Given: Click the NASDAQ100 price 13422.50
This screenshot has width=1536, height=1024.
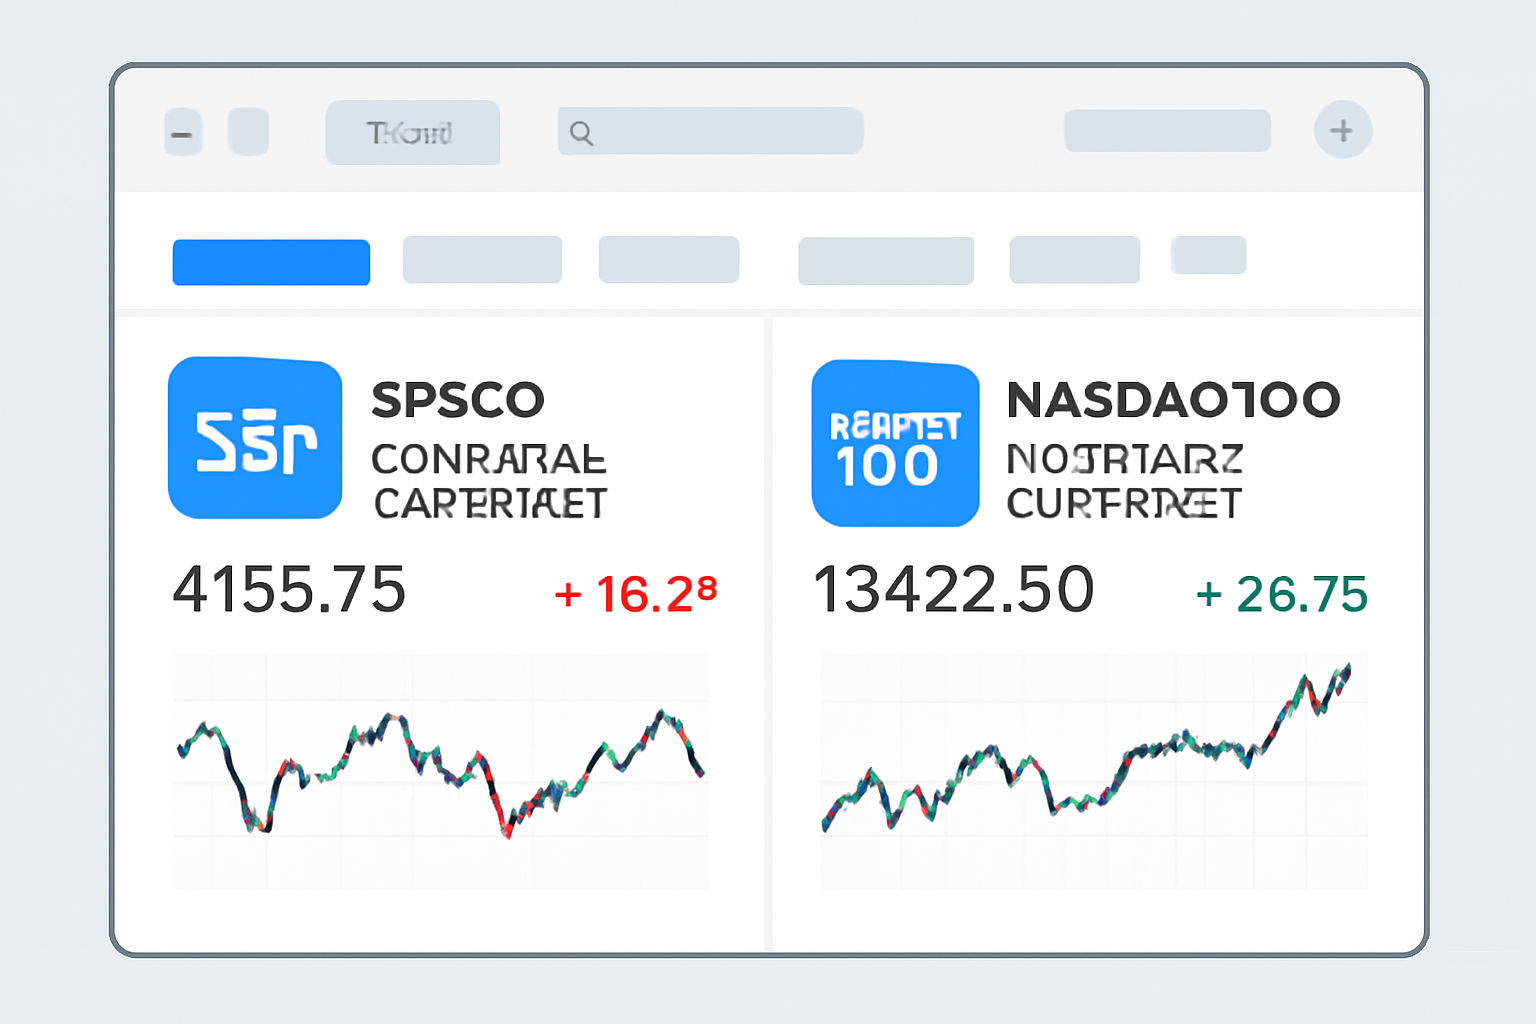Looking at the screenshot, I should (953, 589).
